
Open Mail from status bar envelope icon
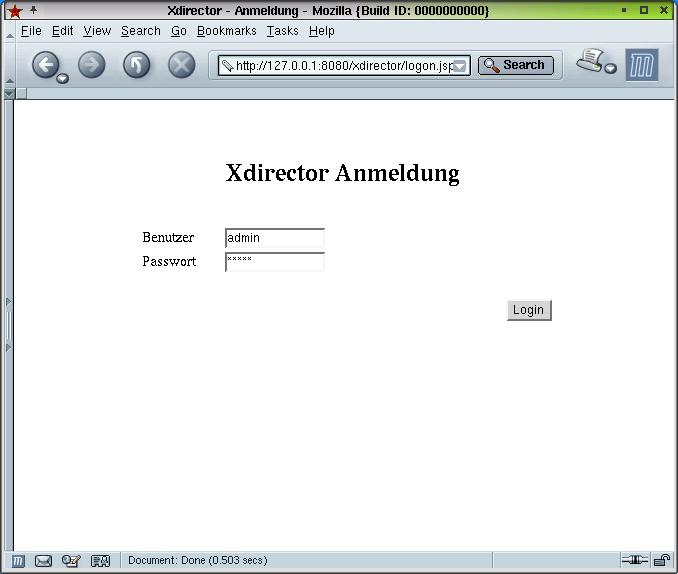(x=43, y=561)
